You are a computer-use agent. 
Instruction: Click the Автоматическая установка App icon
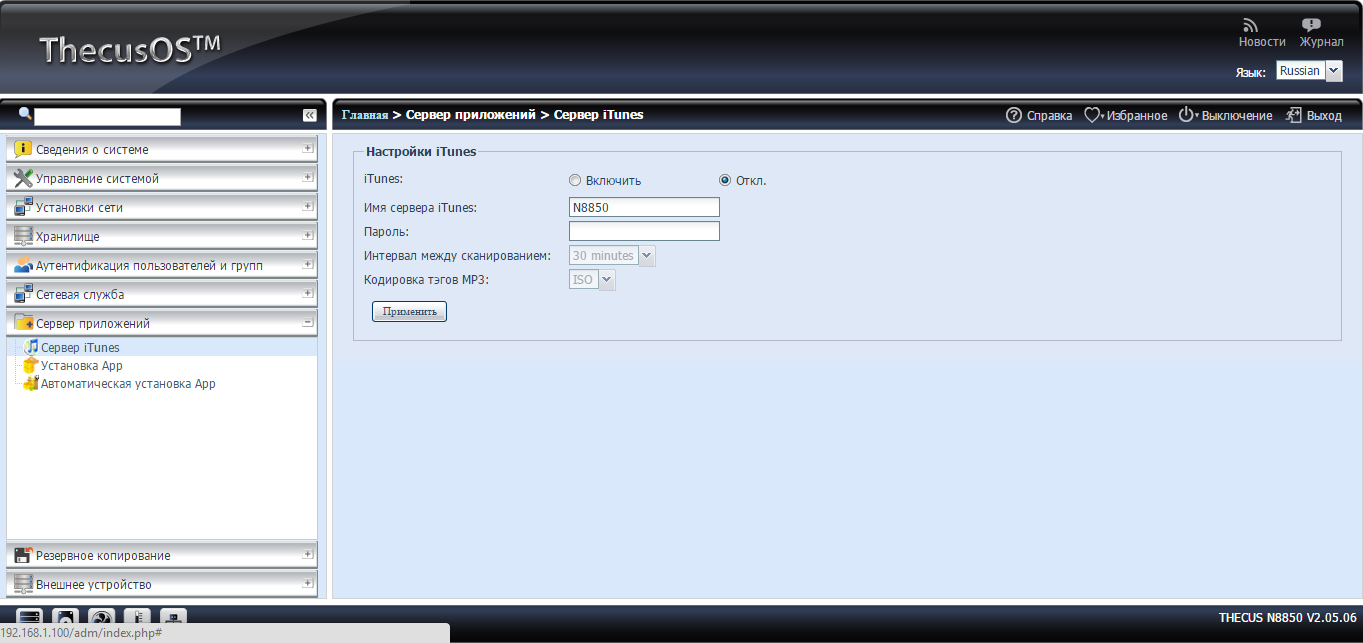coord(31,383)
